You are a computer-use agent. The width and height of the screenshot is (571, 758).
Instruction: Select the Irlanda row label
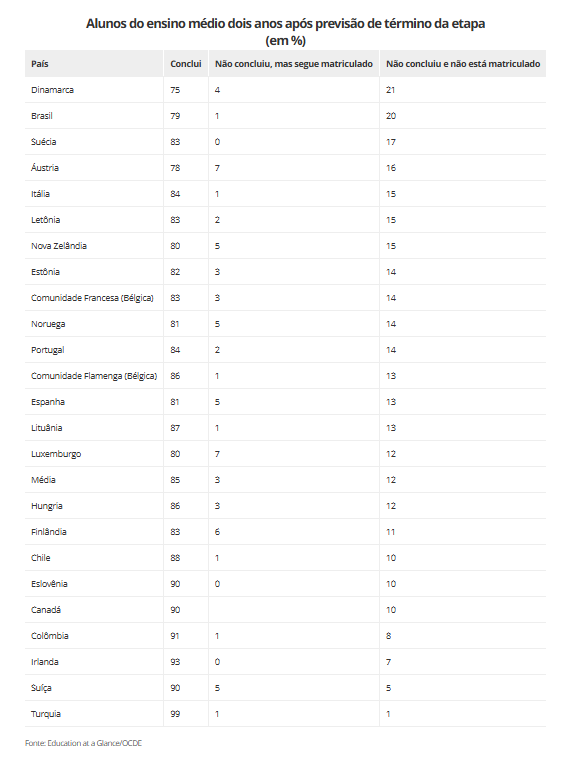coord(44,662)
